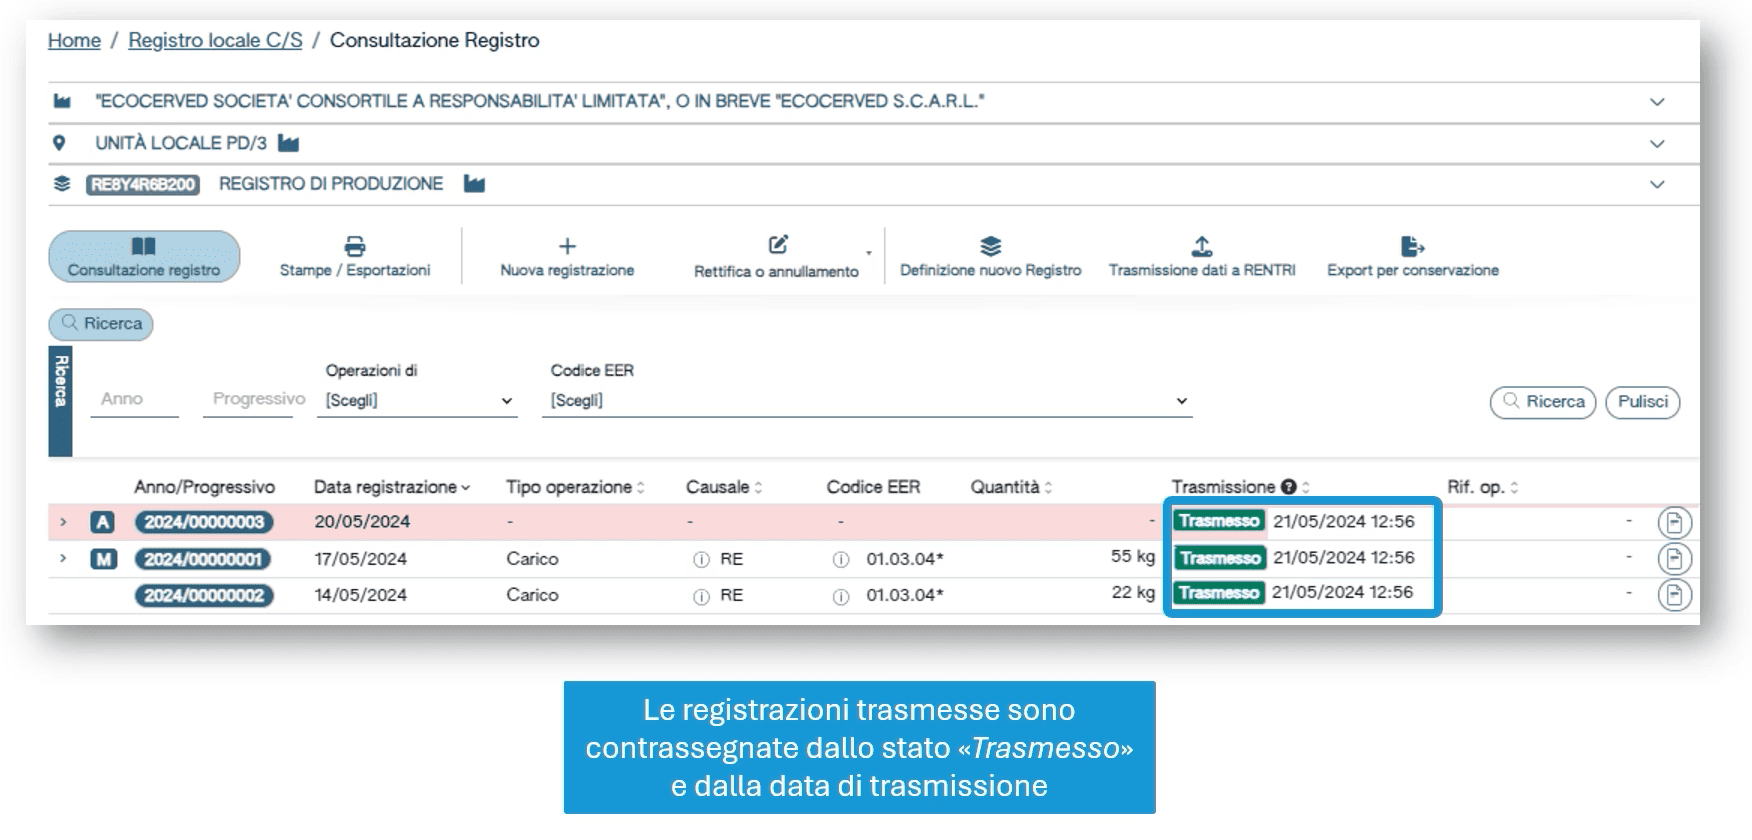Viewport: 1752px width, 840px height.
Task: Open Rettifica o annullamento edit icon
Action: click(x=777, y=245)
